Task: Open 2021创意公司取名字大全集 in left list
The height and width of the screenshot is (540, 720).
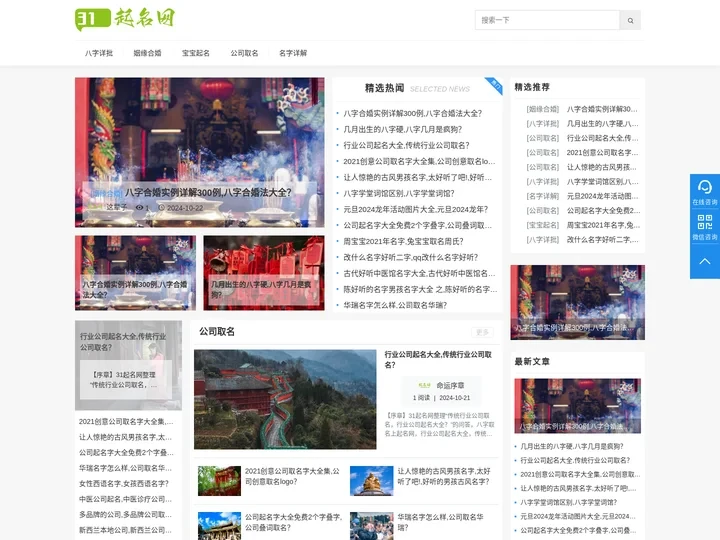Action: click(126, 422)
